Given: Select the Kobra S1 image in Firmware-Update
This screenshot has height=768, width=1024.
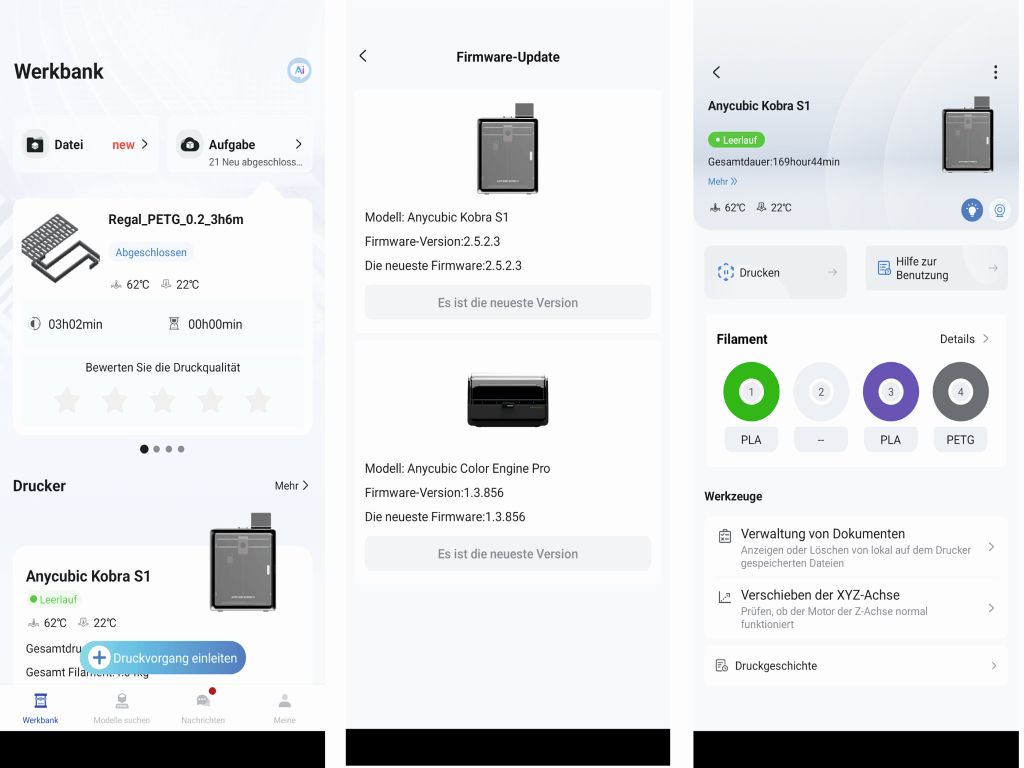Looking at the screenshot, I should (507, 148).
